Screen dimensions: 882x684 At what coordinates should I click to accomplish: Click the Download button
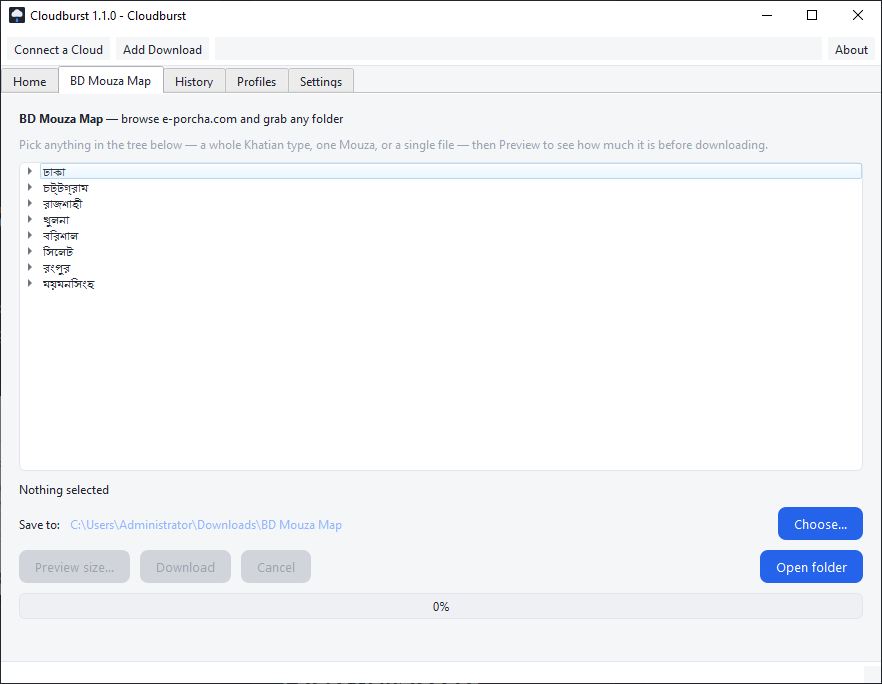[x=185, y=567]
